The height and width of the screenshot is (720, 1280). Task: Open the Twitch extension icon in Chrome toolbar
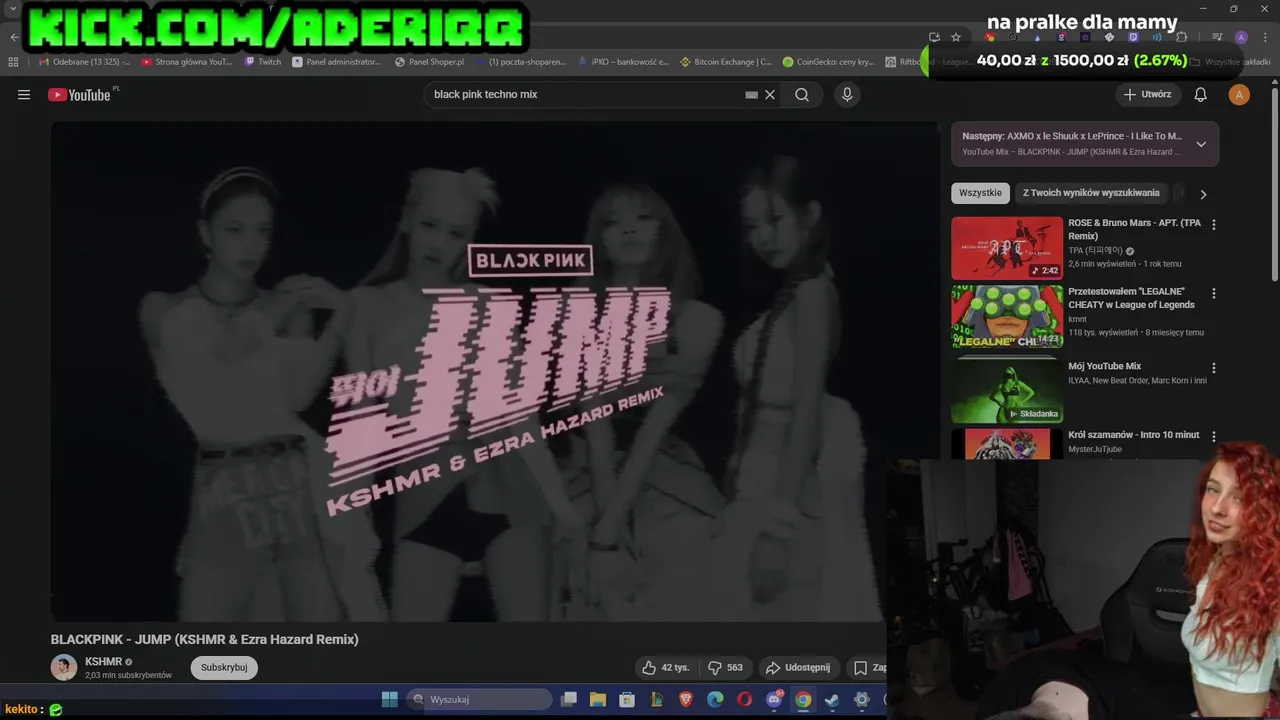click(1133, 37)
